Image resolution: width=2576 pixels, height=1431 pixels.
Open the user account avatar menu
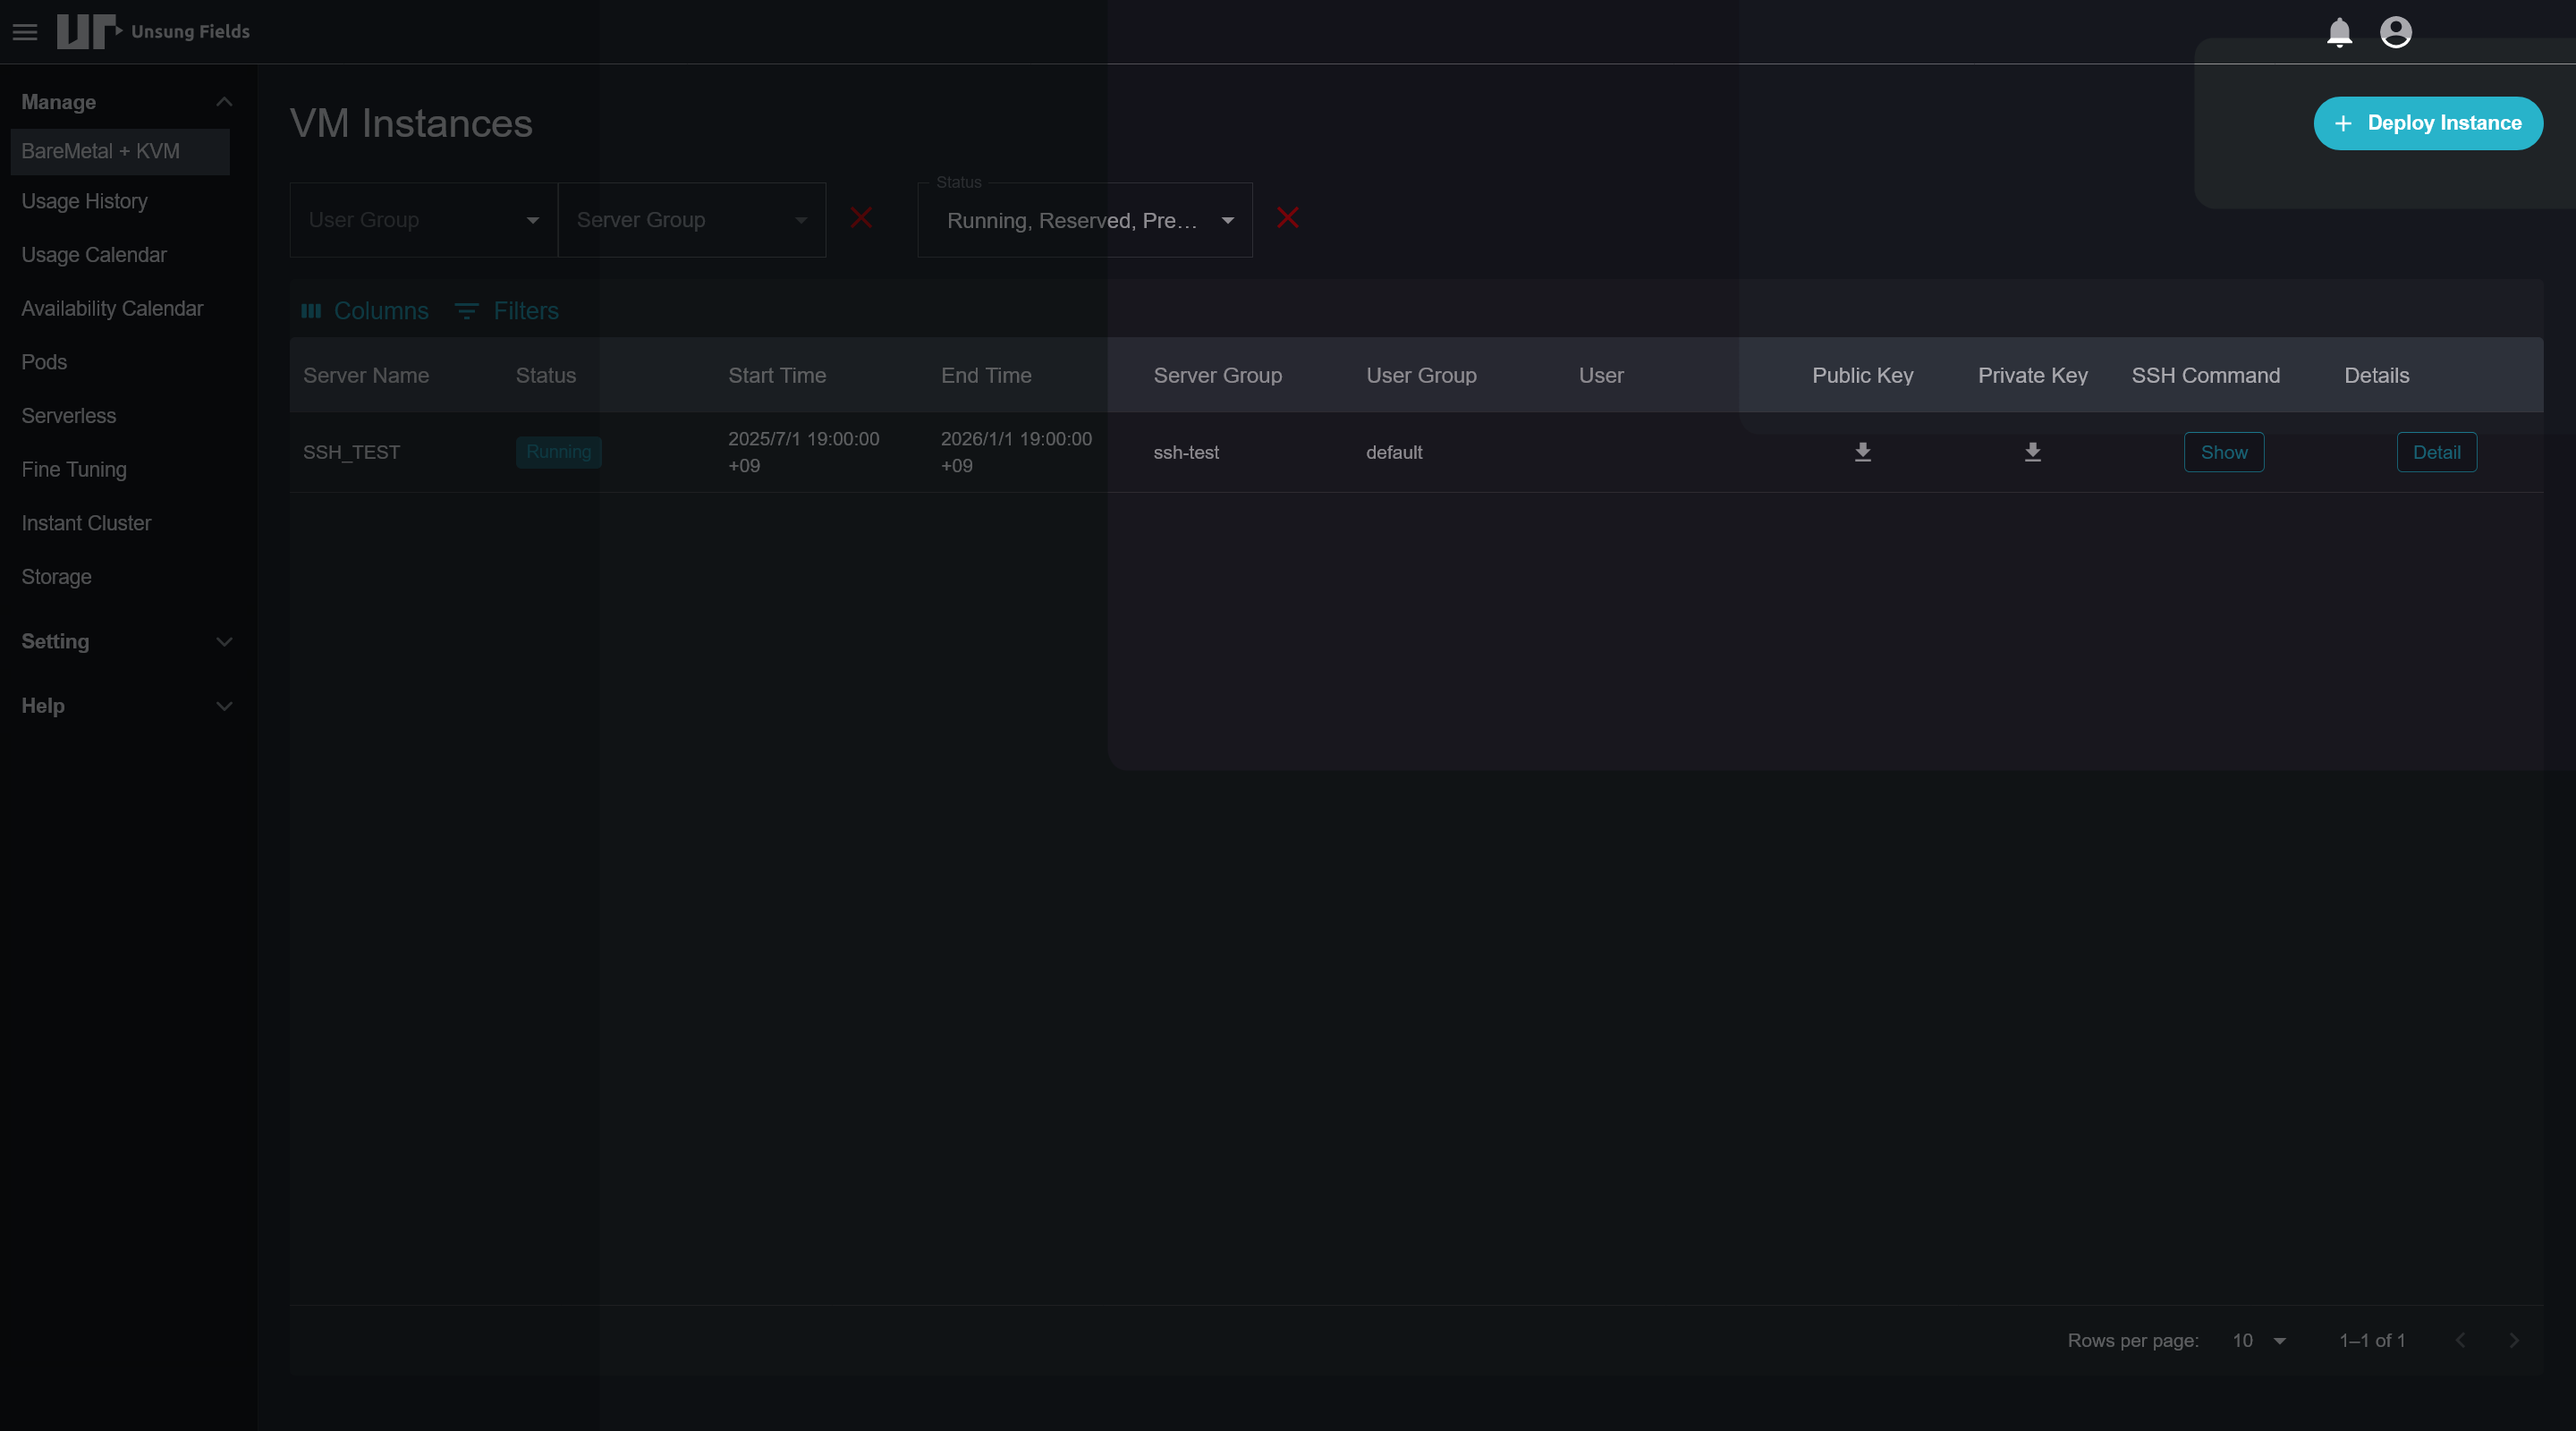(x=2395, y=32)
